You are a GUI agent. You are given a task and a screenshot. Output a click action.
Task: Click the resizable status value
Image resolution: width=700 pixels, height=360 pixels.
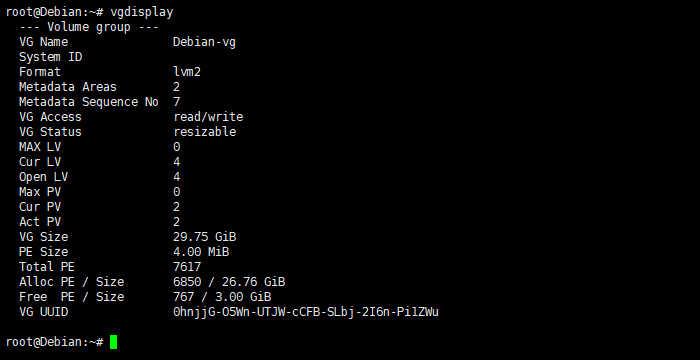point(204,132)
